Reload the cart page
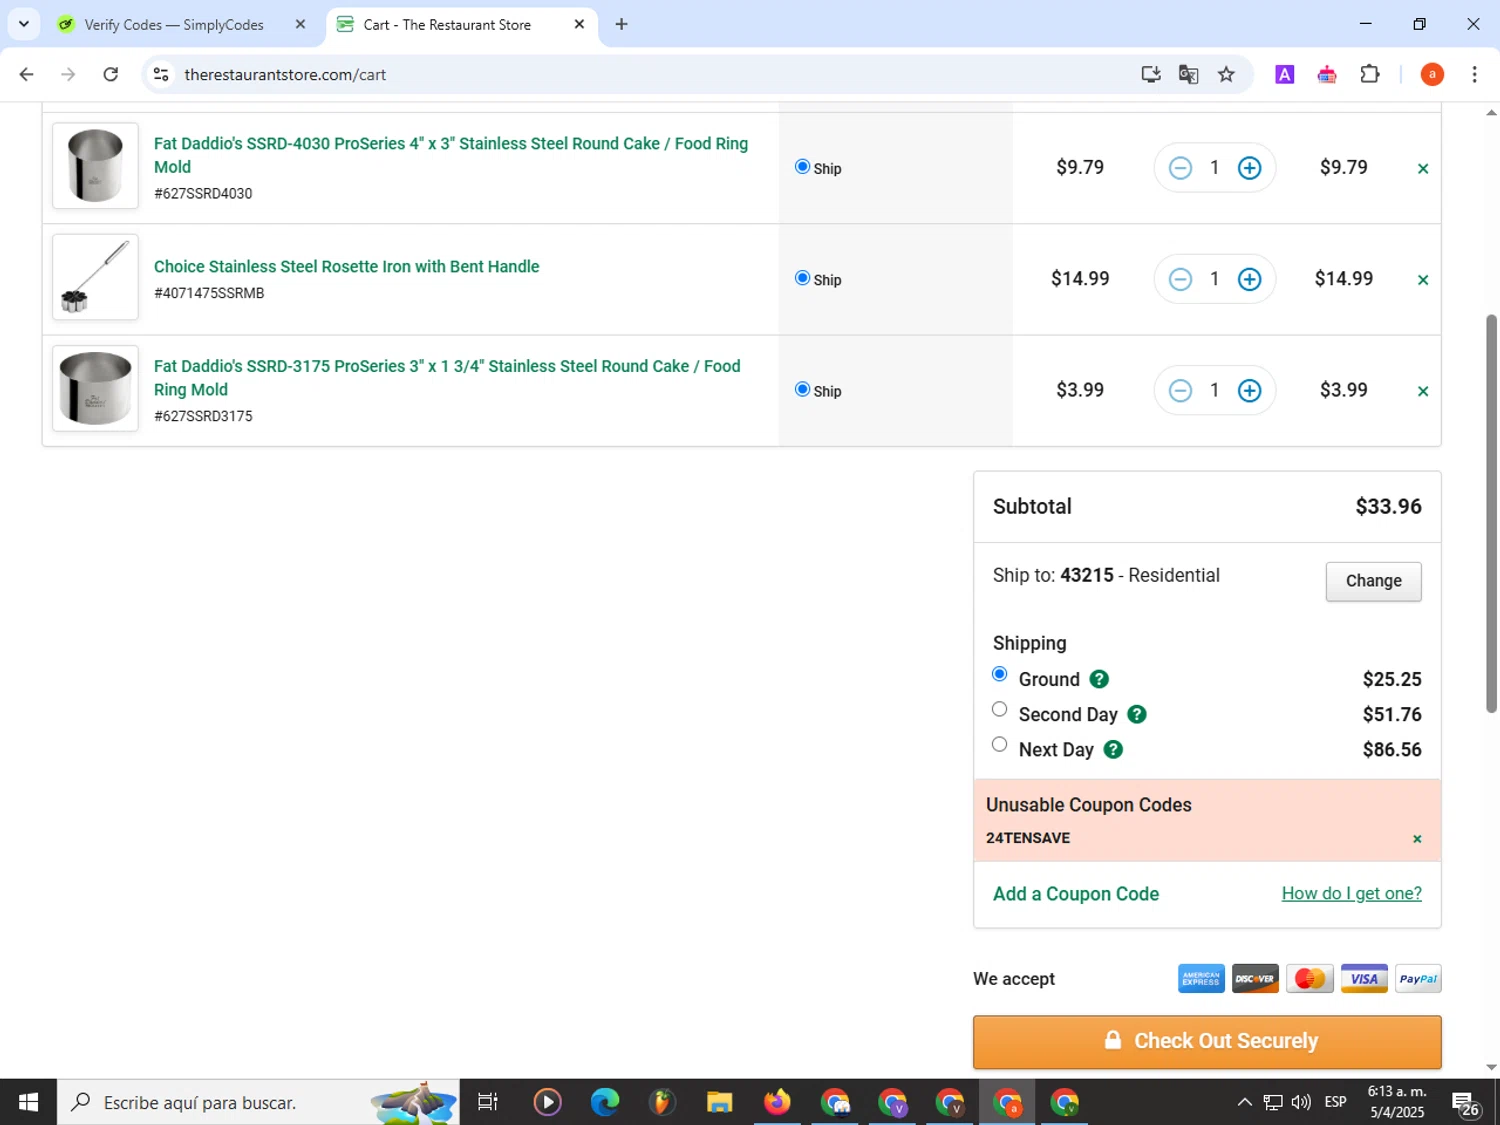This screenshot has height=1125, width=1500. point(111,74)
